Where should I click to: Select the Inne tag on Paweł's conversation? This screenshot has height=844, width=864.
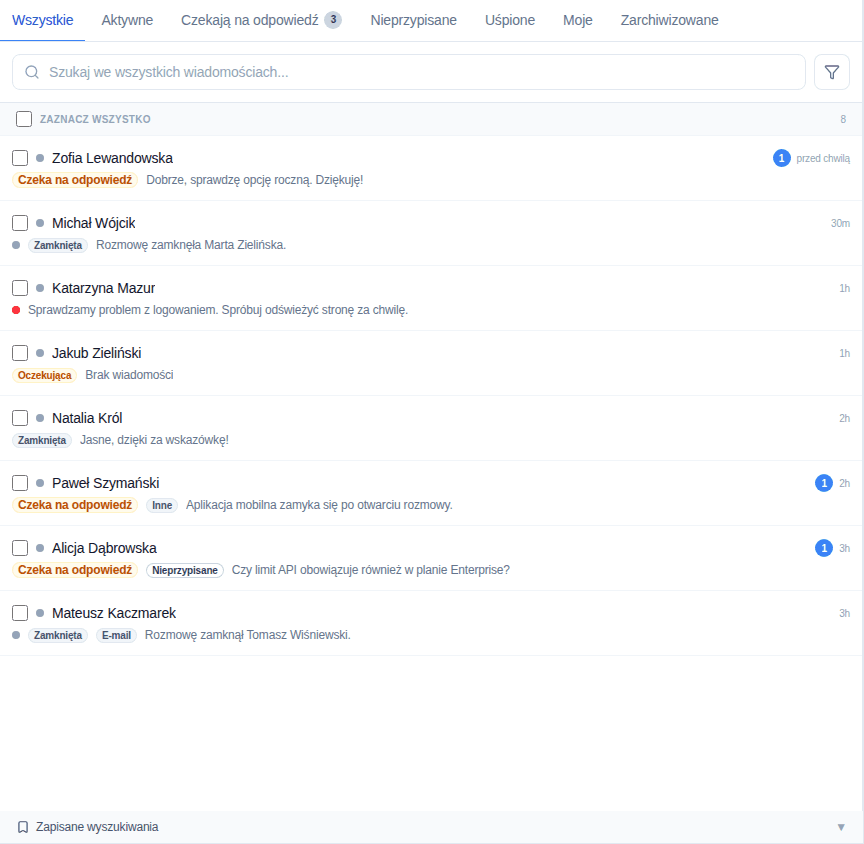[162, 505]
